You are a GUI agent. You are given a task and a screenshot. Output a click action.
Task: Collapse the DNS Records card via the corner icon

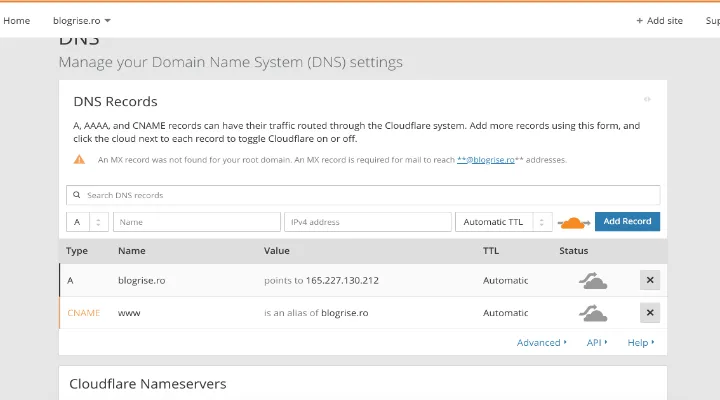[x=647, y=99]
